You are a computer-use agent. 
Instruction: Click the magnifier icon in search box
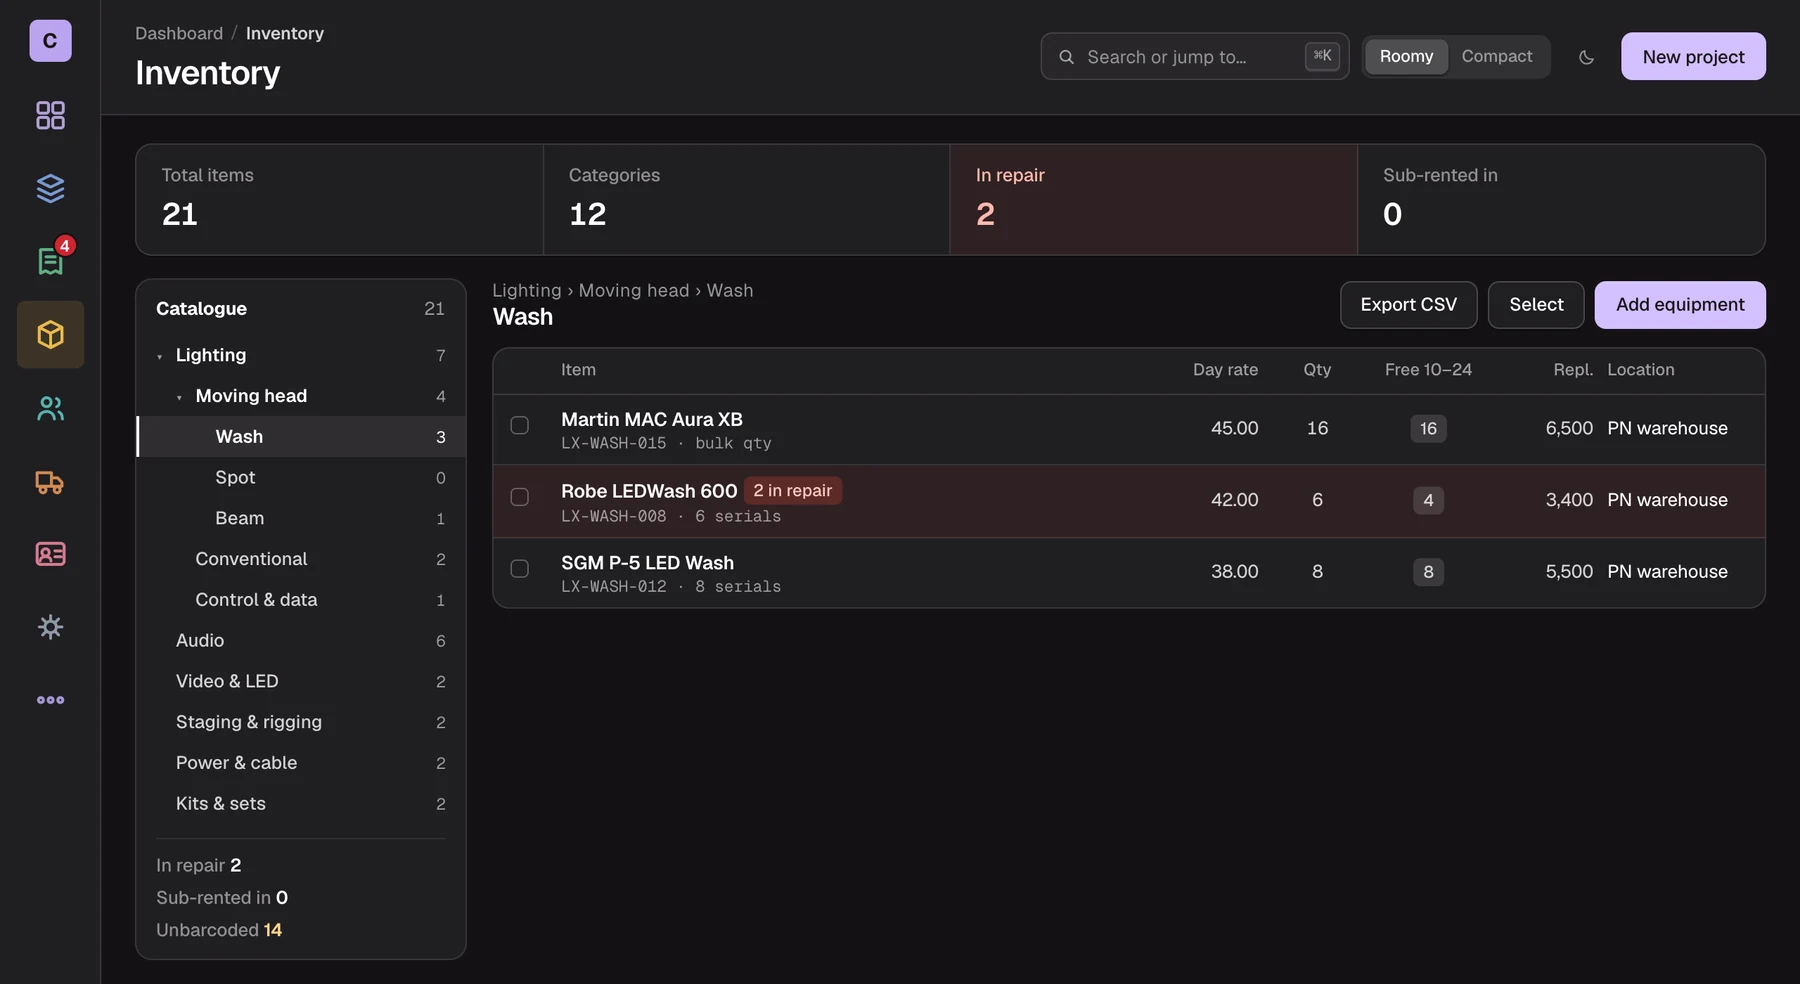1067,57
